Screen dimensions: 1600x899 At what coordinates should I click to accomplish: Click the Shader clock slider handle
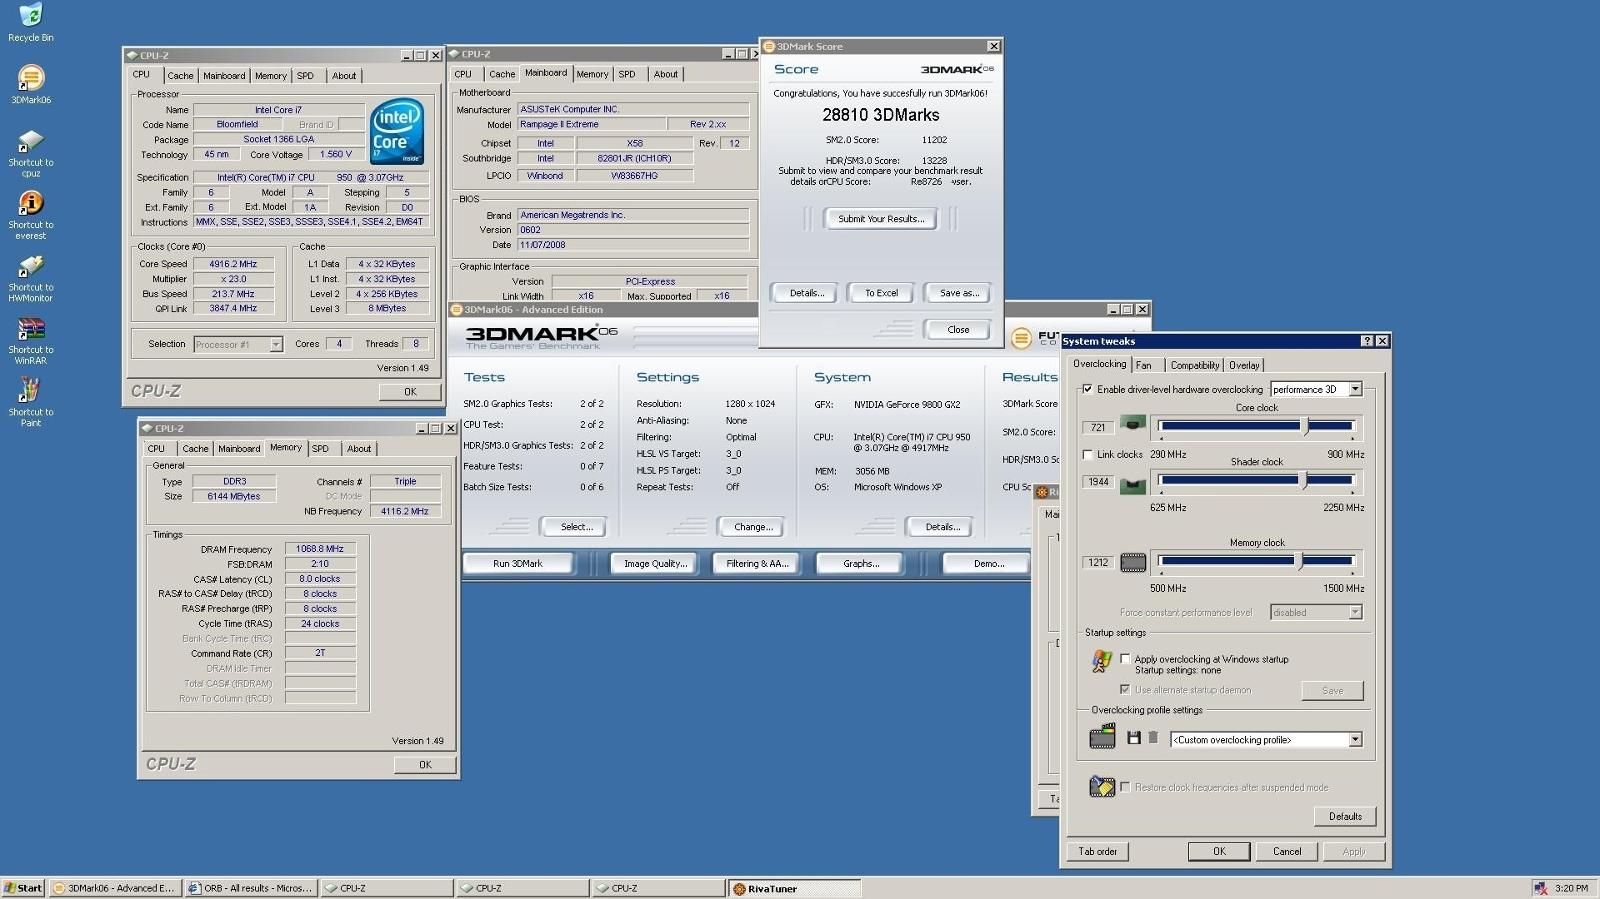coord(1304,481)
